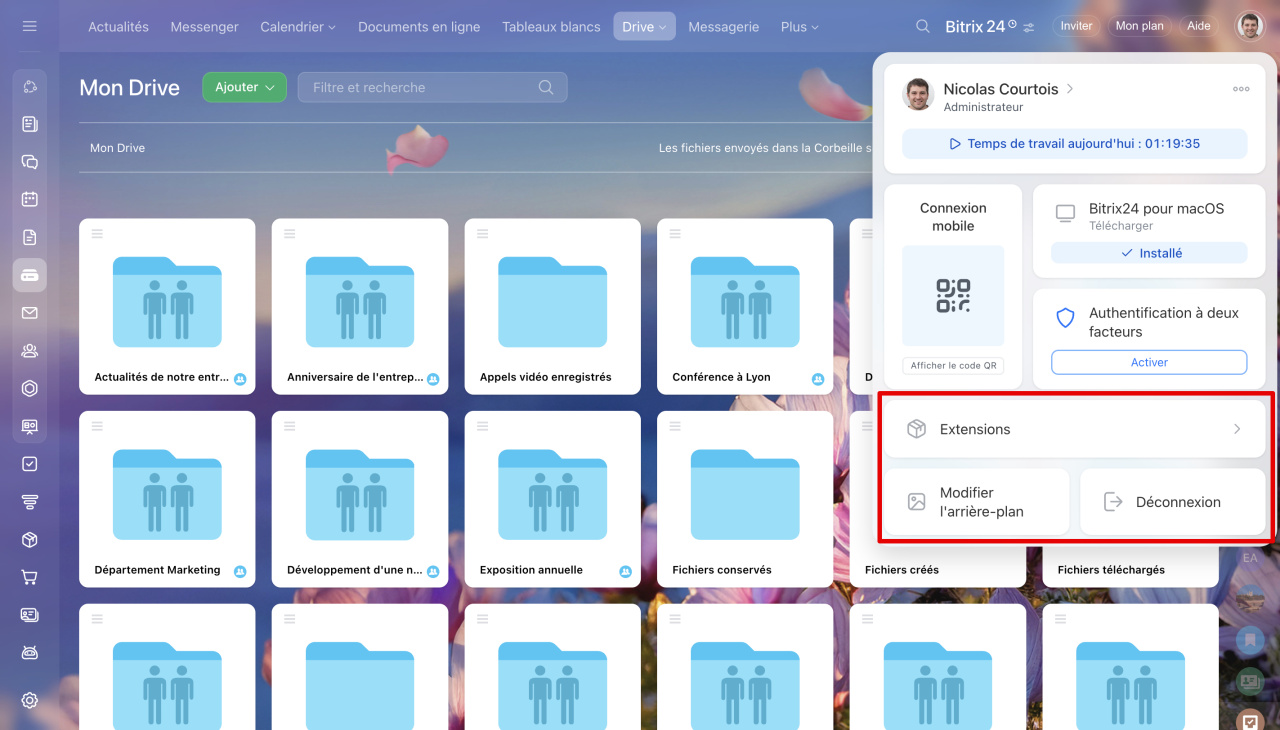
Task: Click Modifier l'arrière-plan option
Action: [976, 502]
